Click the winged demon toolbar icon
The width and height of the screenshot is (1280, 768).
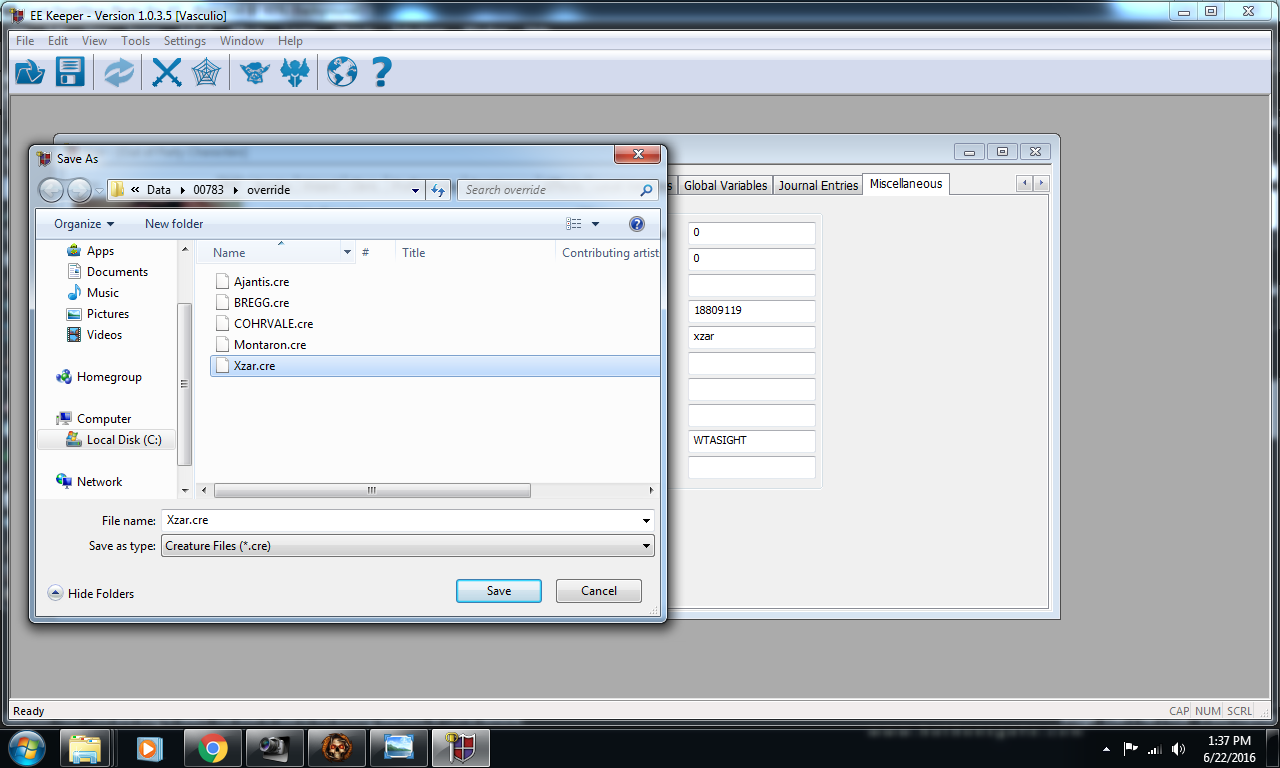[x=293, y=71]
